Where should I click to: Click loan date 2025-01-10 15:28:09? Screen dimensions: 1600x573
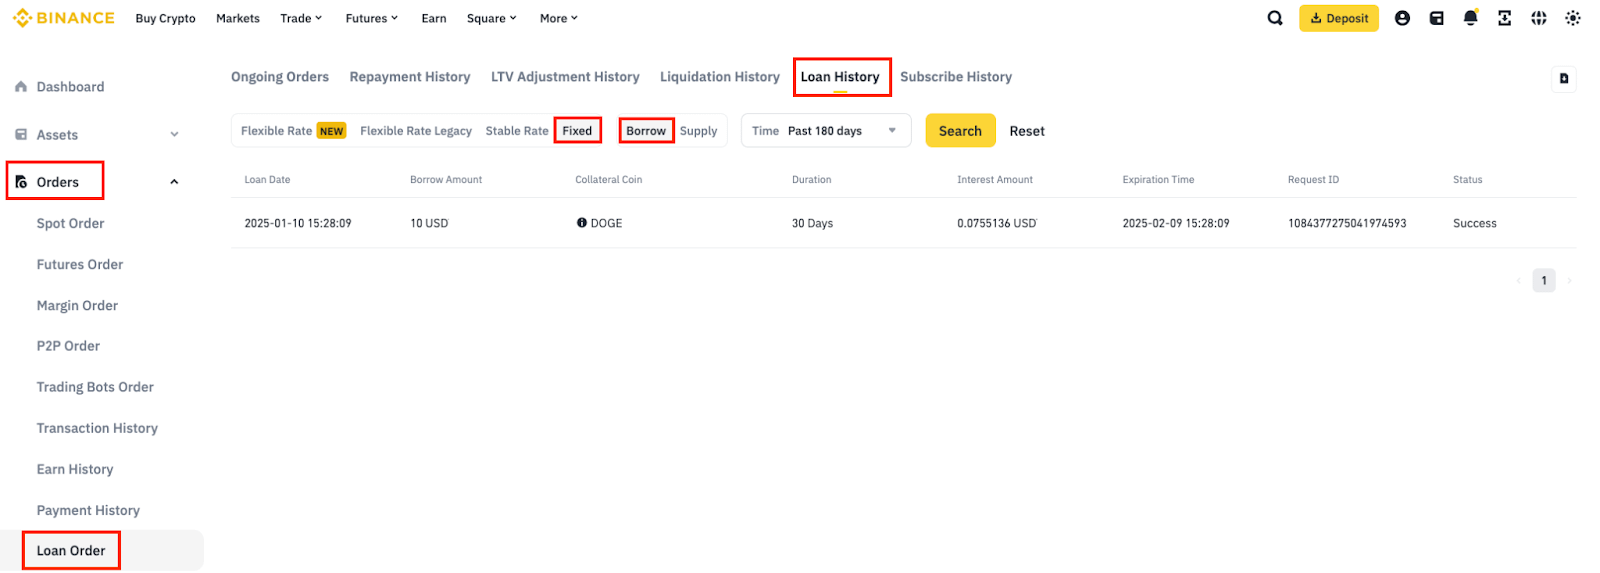pos(298,223)
